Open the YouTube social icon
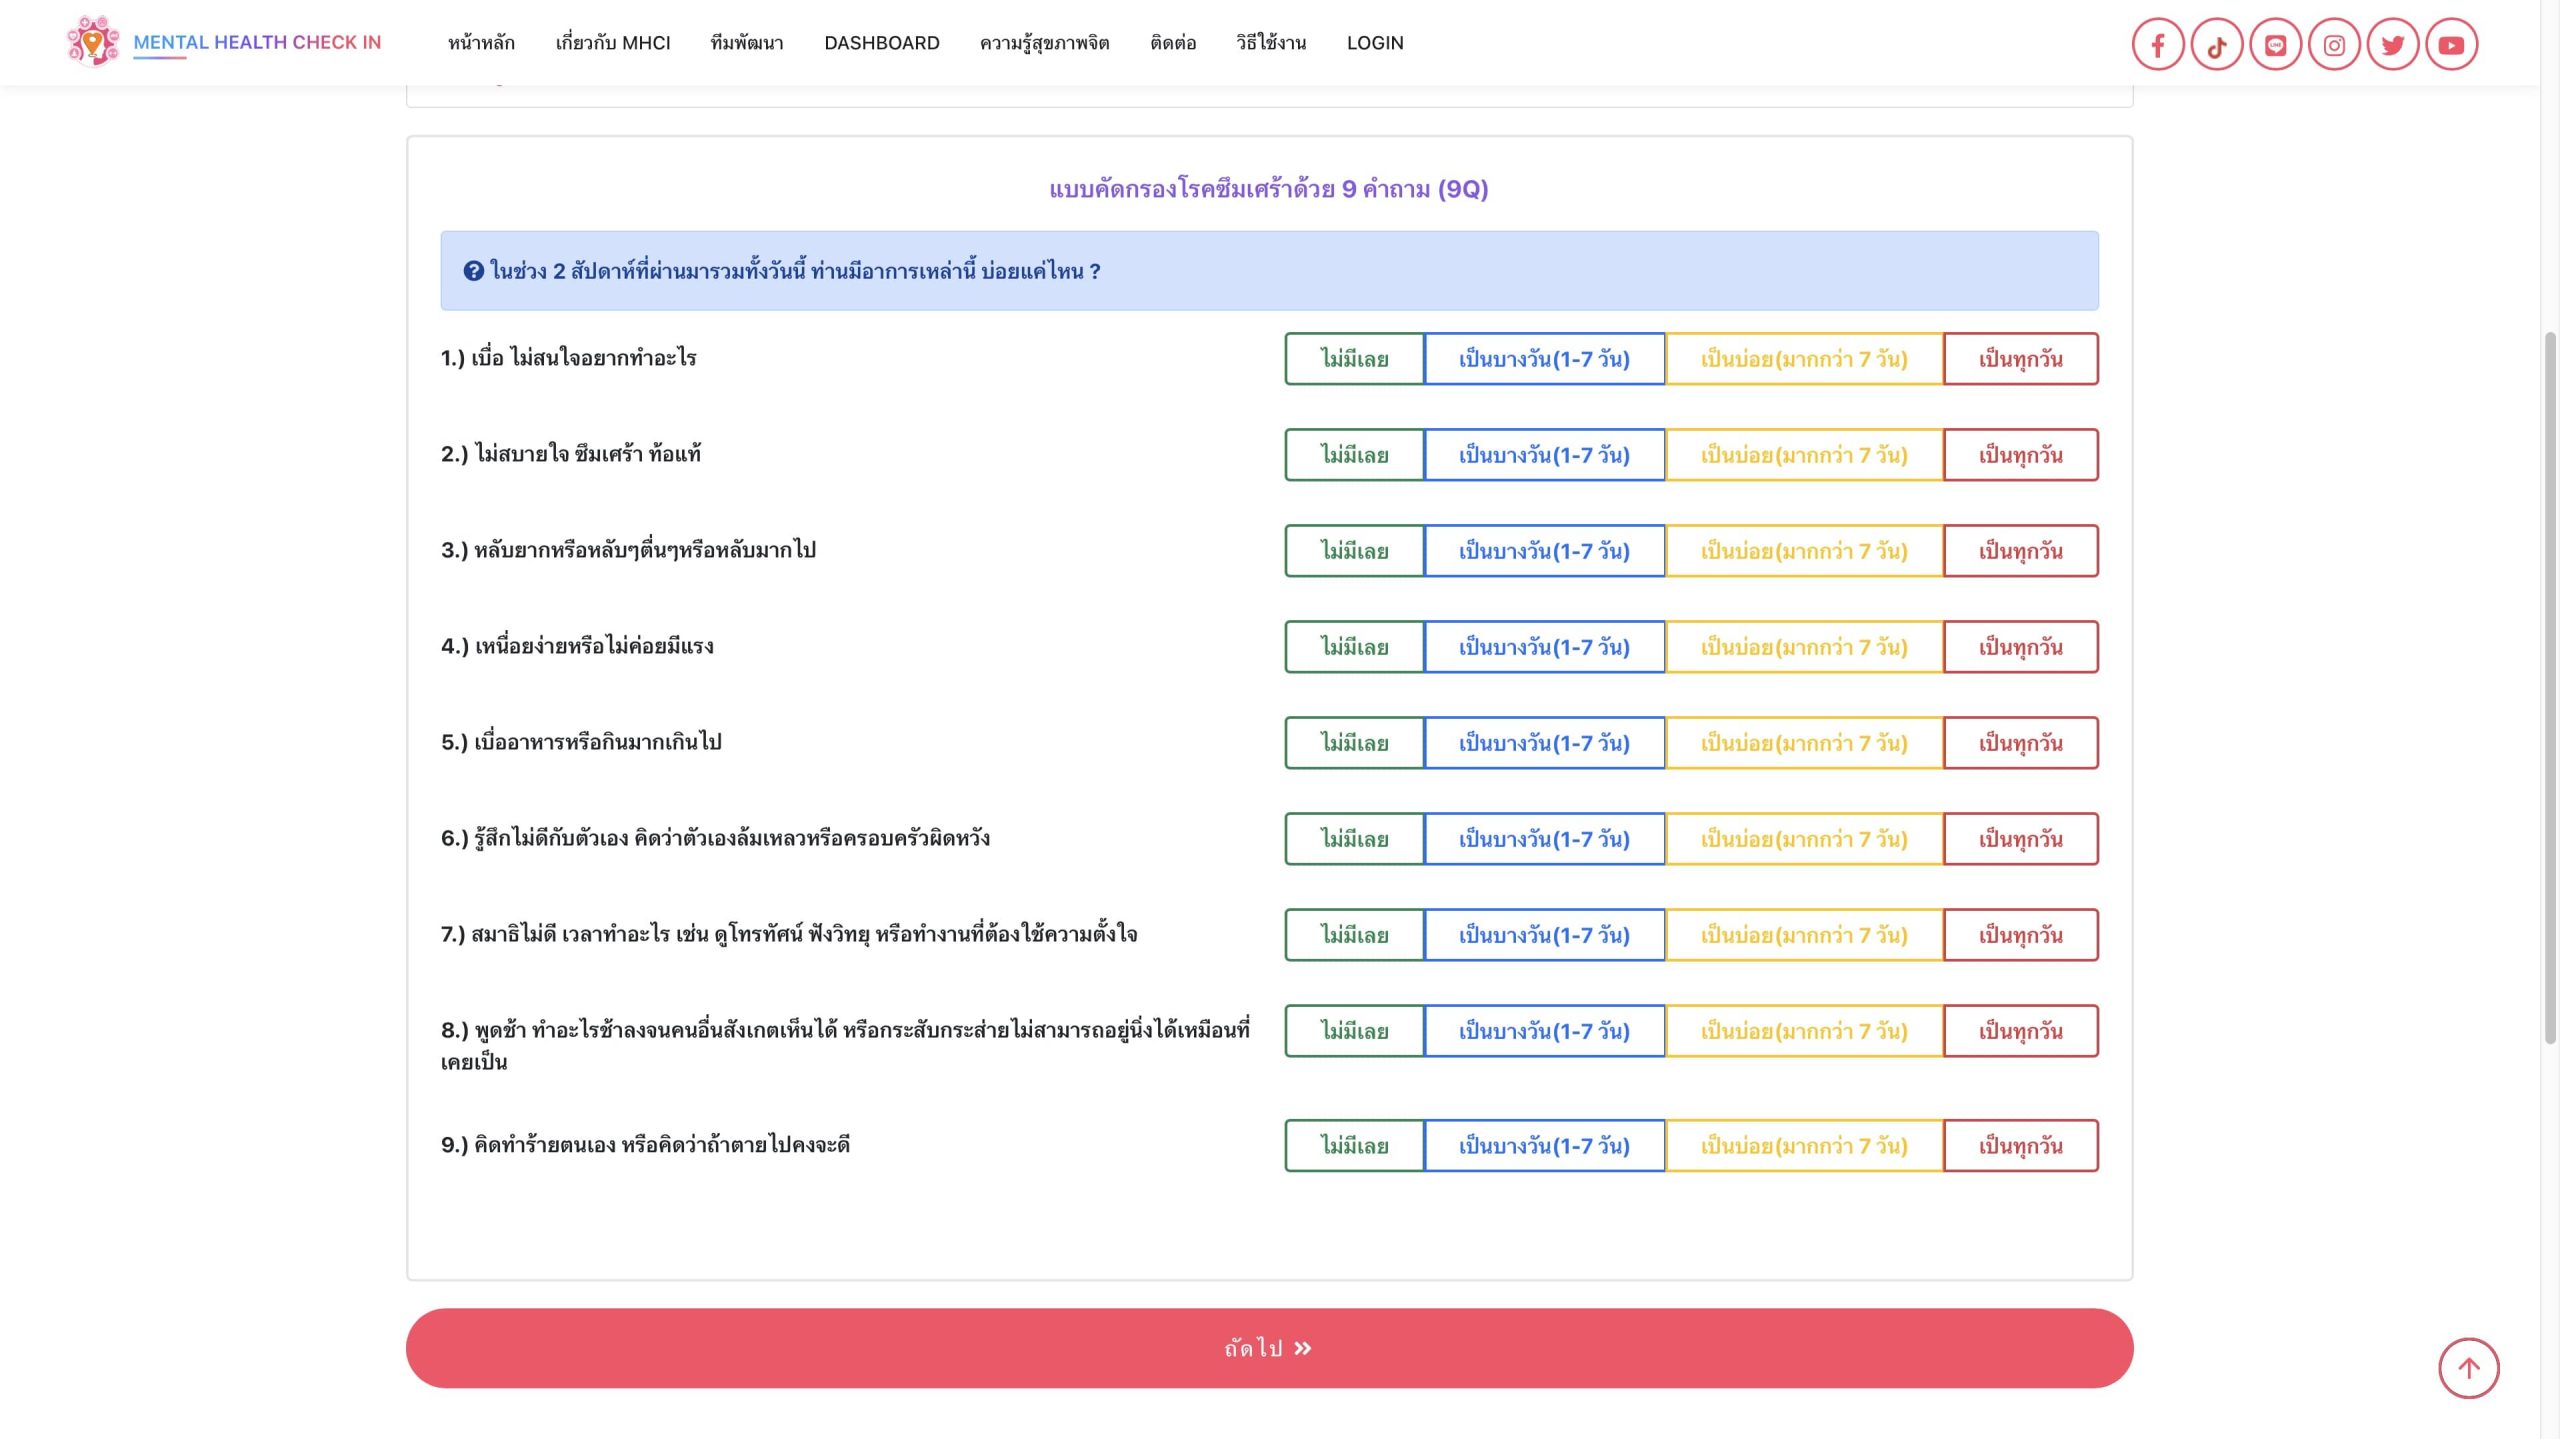 [2451, 45]
